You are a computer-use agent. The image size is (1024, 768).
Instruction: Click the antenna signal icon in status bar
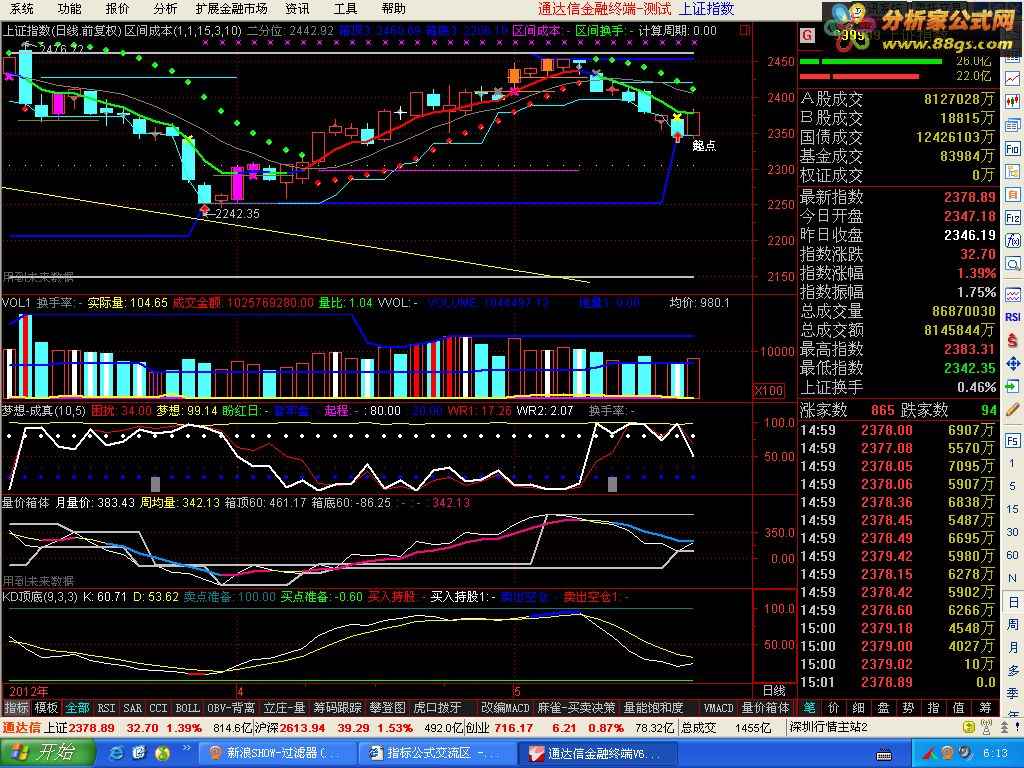(986, 727)
